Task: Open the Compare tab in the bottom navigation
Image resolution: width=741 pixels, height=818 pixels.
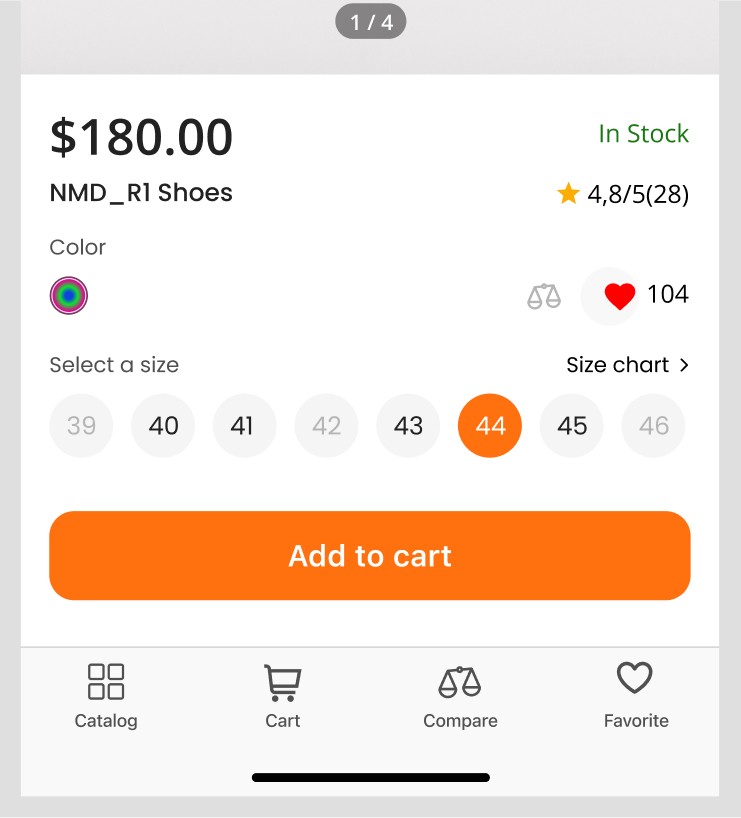Action: point(460,696)
